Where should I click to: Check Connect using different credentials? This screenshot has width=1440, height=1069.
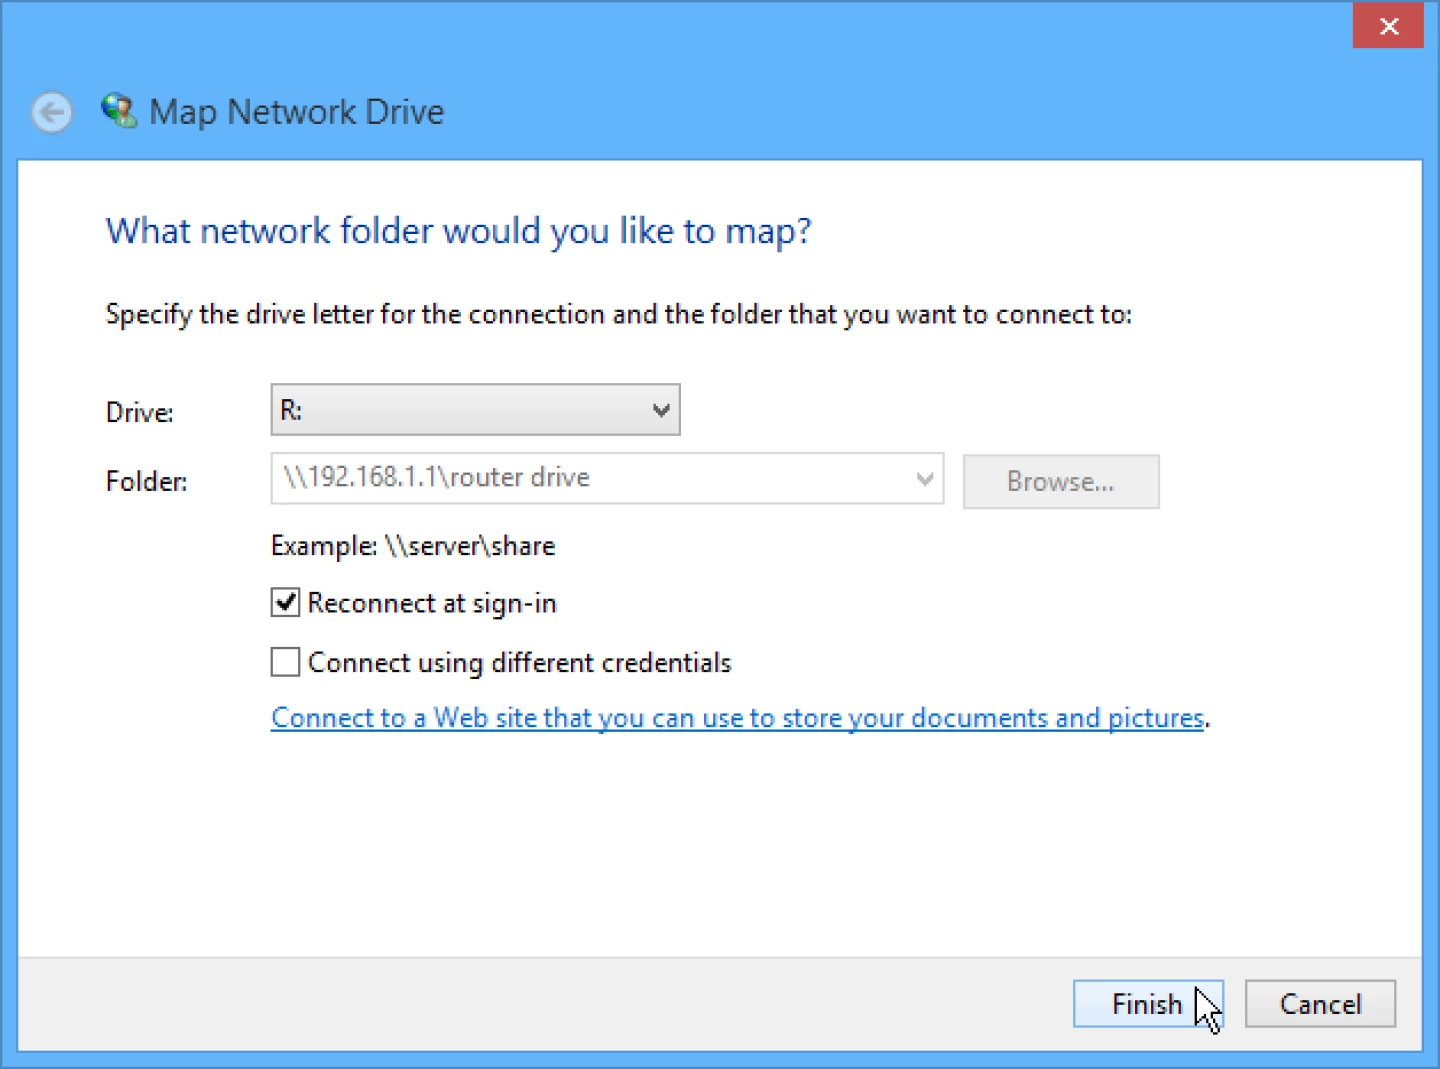(285, 661)
